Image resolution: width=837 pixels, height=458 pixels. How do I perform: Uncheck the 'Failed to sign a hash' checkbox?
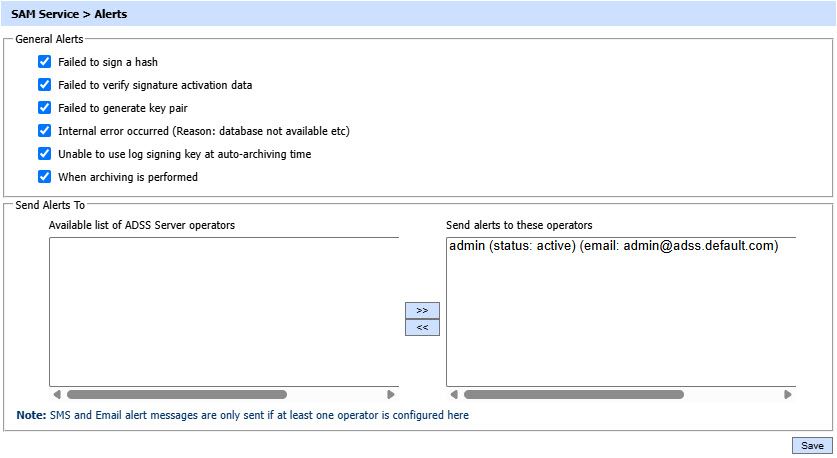[x=44, y=62]
